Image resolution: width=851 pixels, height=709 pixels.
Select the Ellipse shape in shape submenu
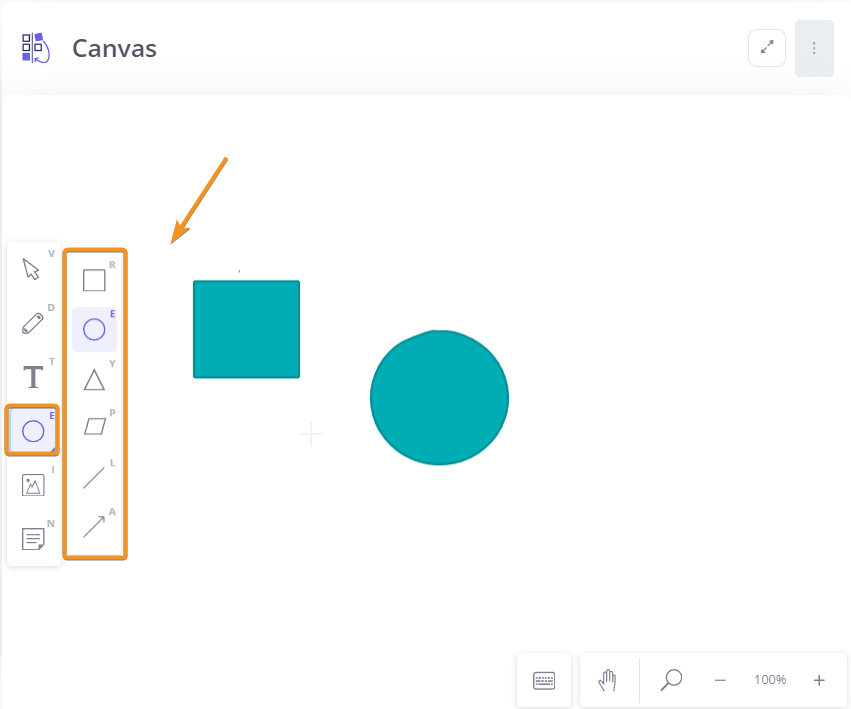click(x=94, y=330)
